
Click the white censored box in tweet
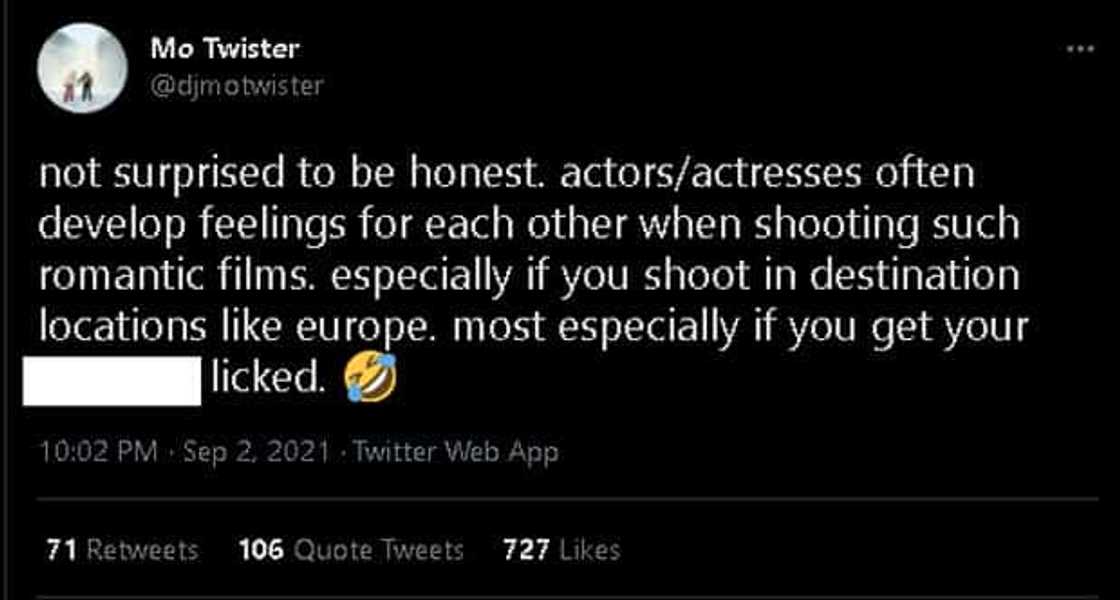coord(113,380)
